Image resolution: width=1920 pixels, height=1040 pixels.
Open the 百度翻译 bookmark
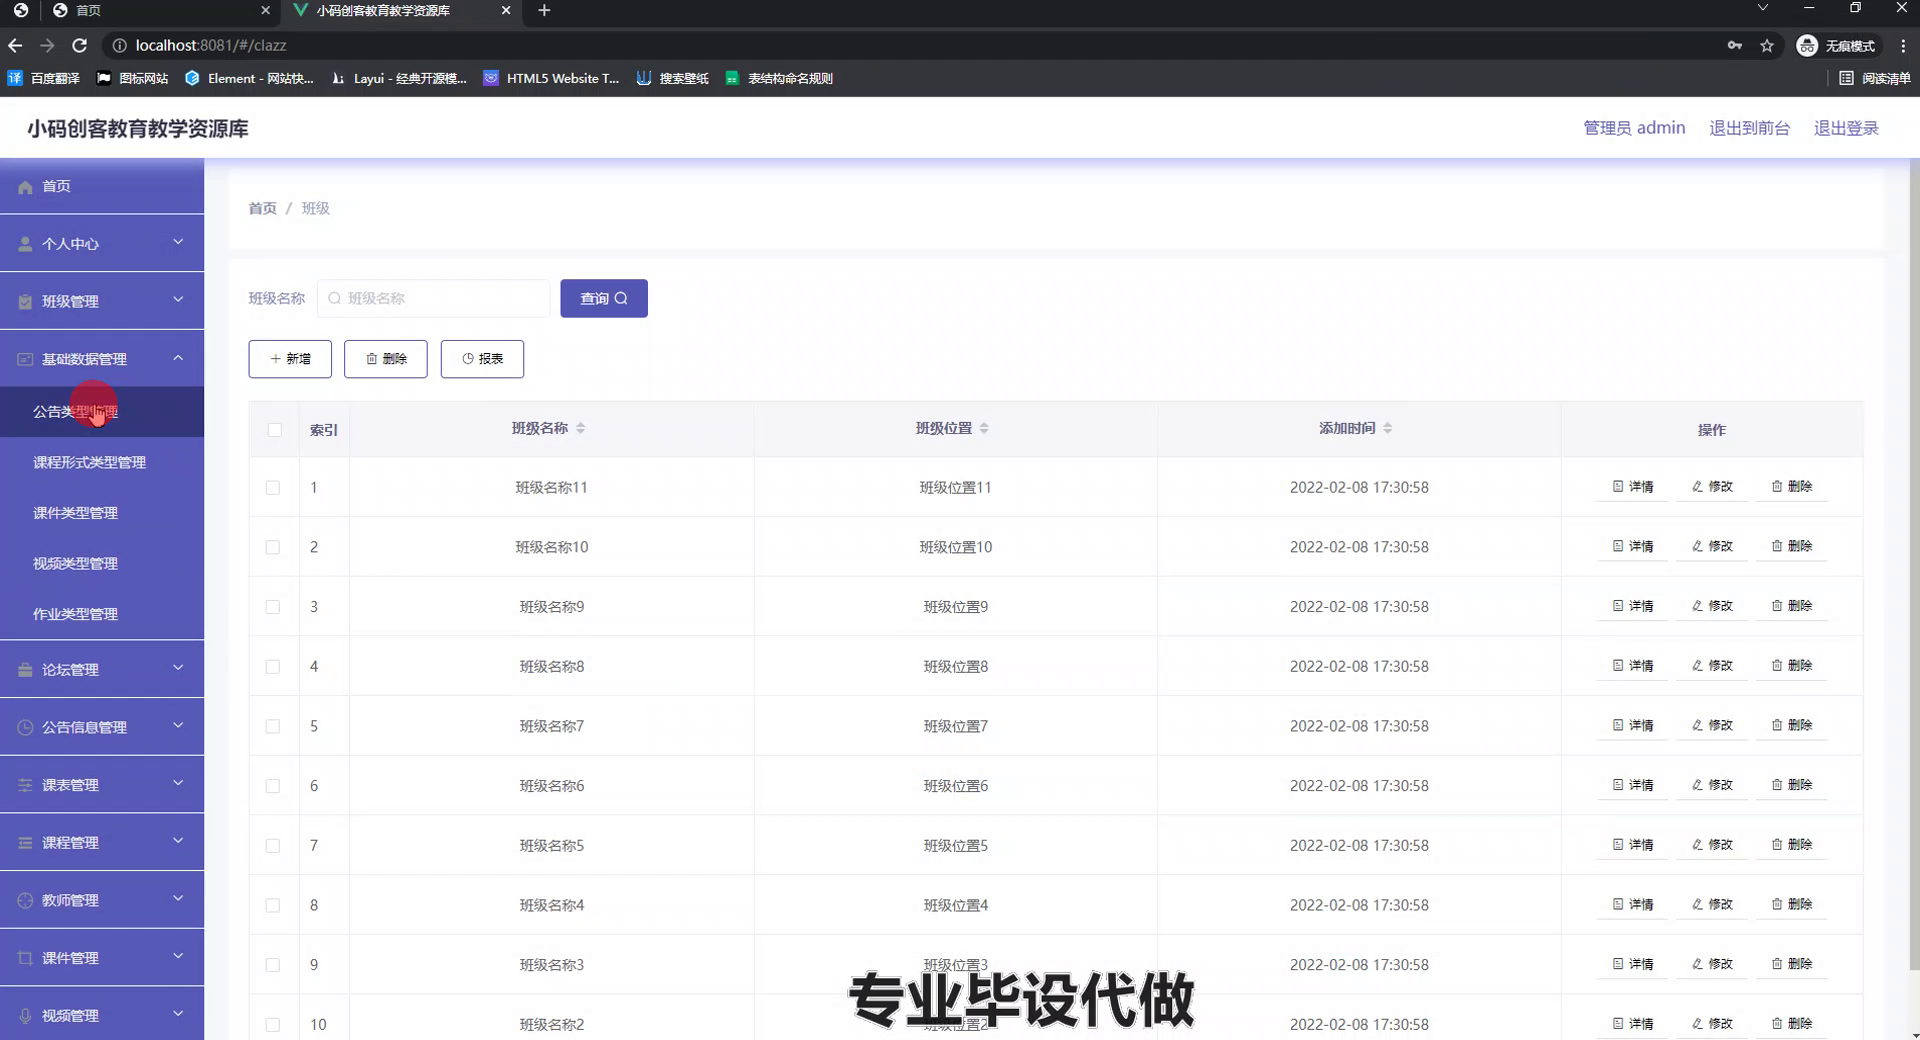[x=44, y=78]
